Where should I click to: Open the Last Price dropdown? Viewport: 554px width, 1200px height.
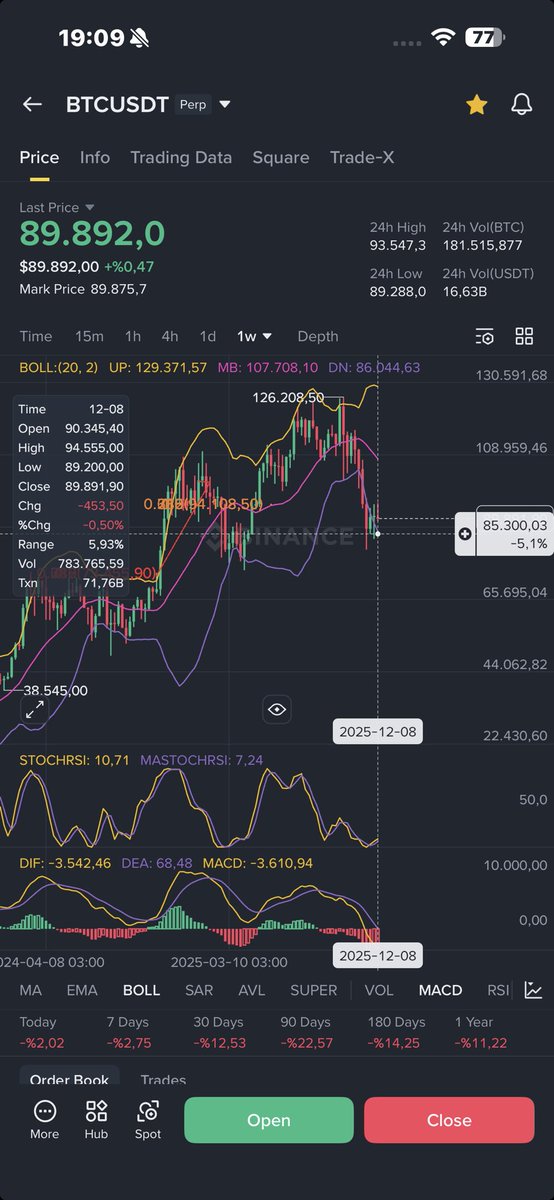(57, 207)
